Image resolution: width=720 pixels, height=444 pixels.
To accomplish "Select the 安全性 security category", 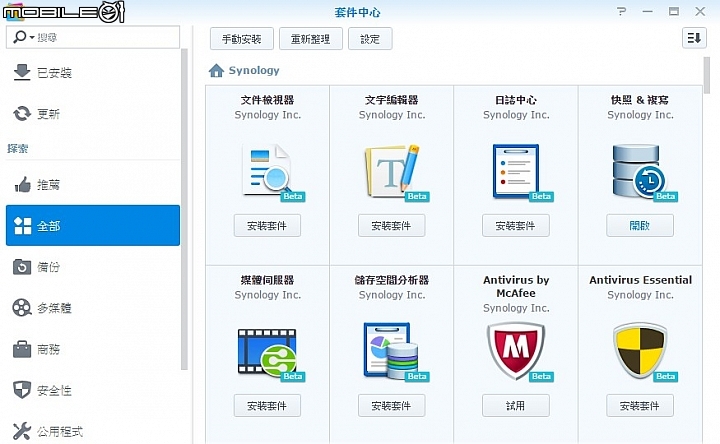I will pyautogui.click(x=93, y=390).
